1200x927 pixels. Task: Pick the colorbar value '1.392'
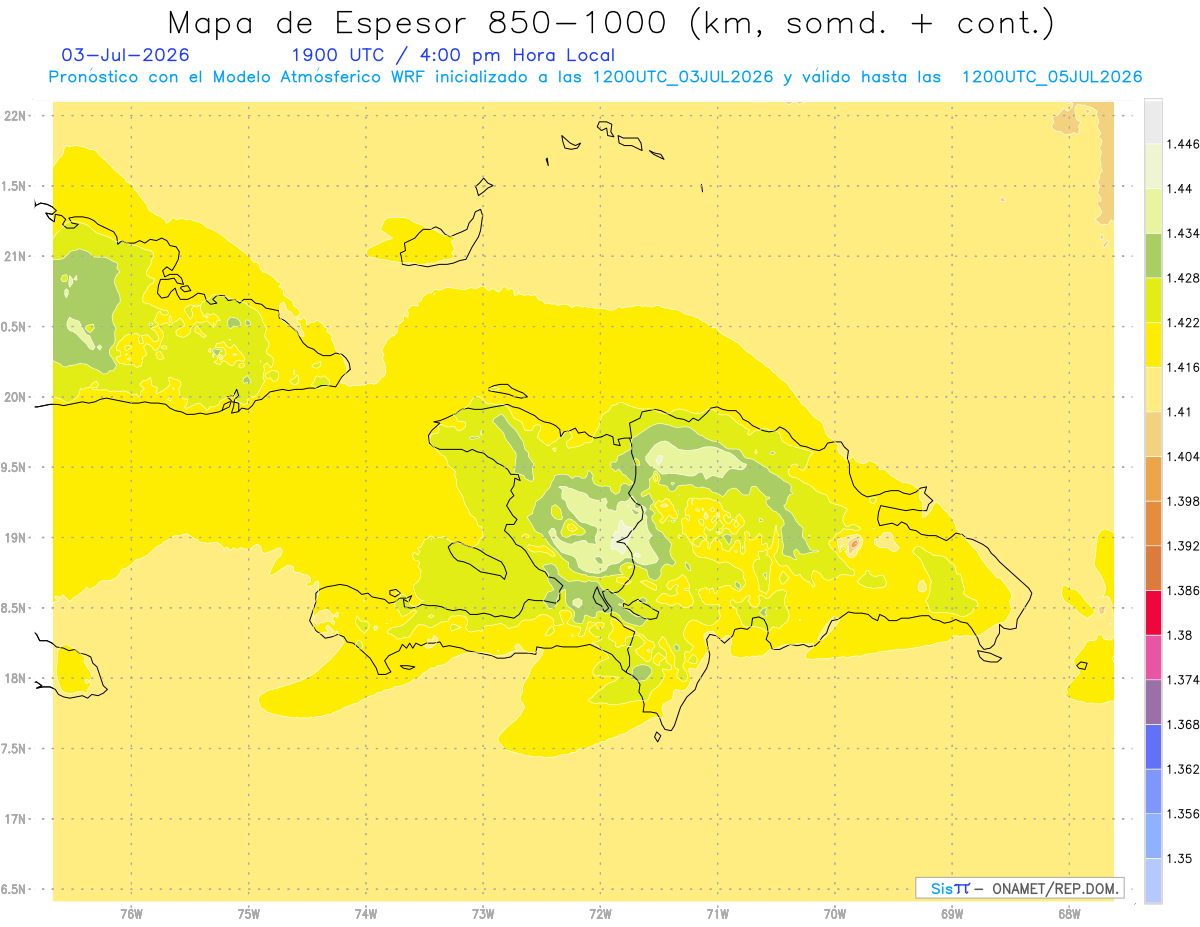(1184, 546)
